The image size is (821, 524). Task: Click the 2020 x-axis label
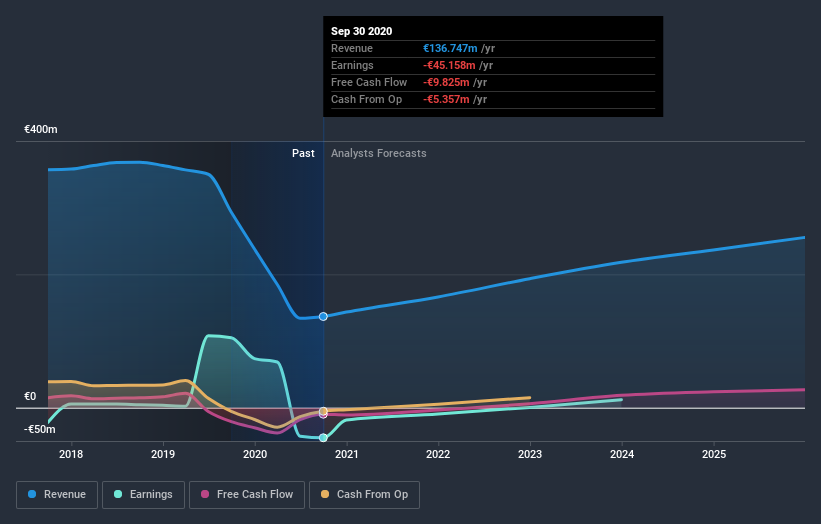click(x=255, y=454)
